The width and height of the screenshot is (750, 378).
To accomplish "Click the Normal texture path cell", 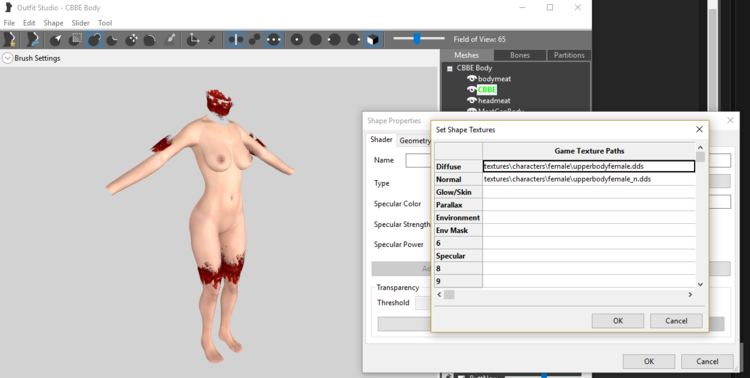I will (x=589, y=179).
